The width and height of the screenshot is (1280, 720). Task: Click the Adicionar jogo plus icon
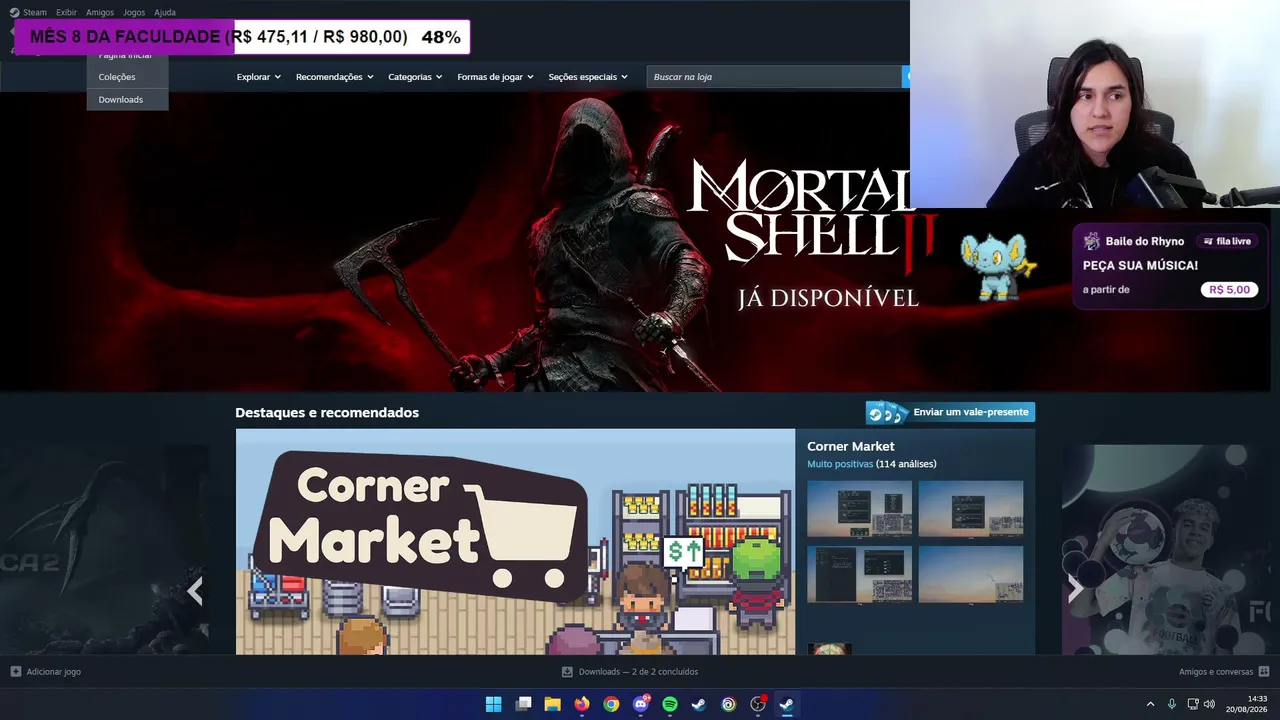(x=15, y=672)
